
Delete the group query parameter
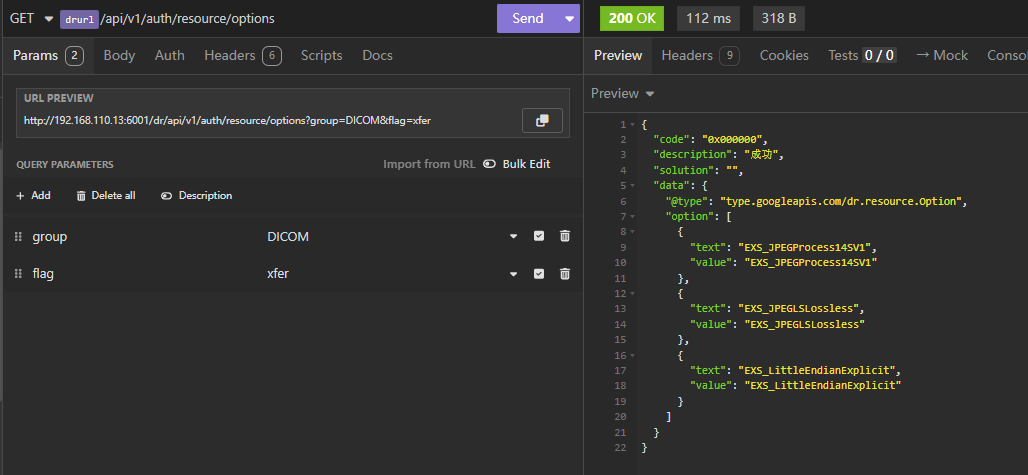pyautogui.click(x=565, y=236)
